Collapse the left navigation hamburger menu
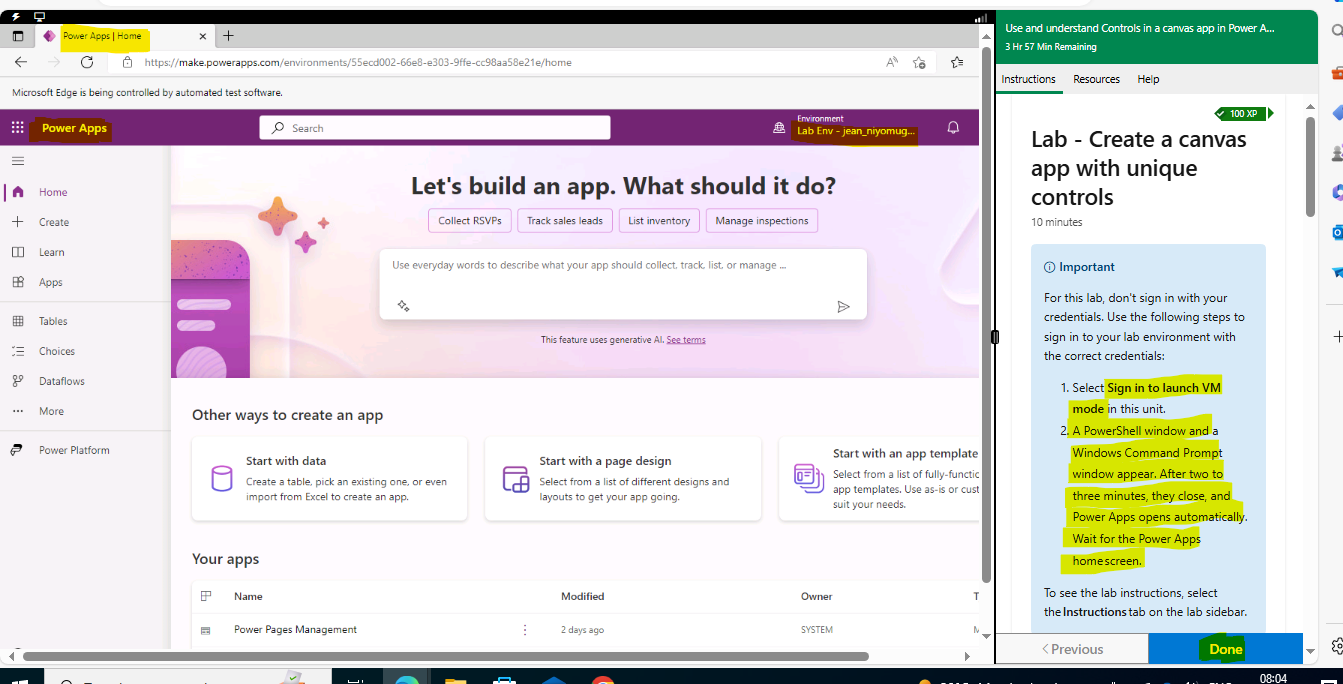Screen dimensions: 1343x684 (x=18, y=161)
